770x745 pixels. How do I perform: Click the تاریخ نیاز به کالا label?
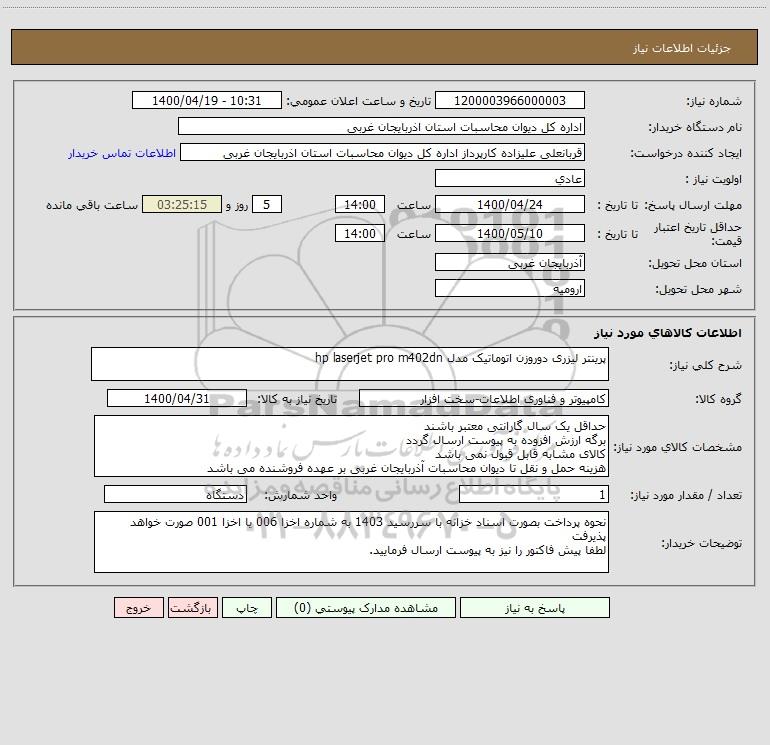297,399
